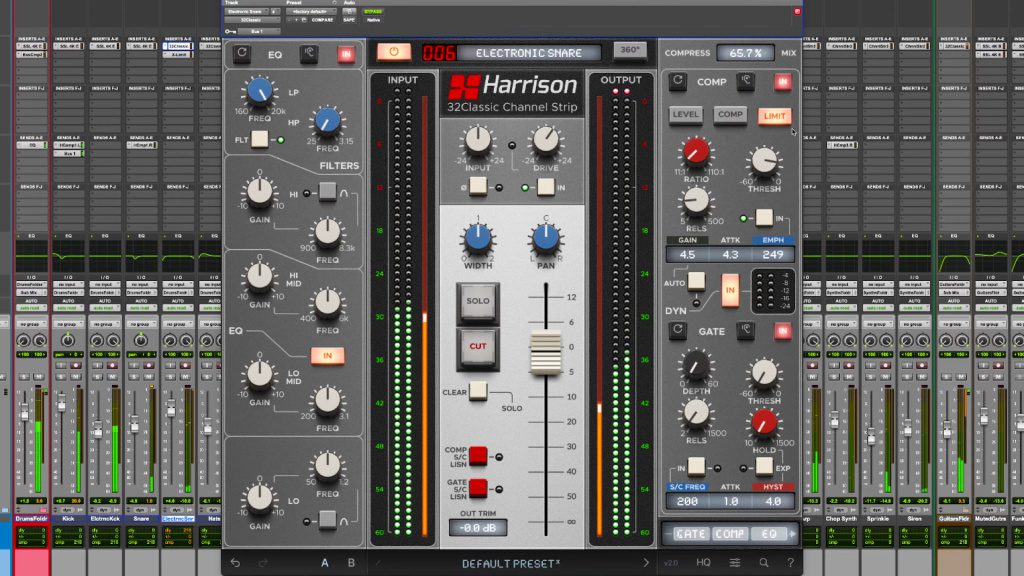Toggle the GATE S/C LISN red button
Screen dimensions: 1024x576
click(x=478, y=488)
